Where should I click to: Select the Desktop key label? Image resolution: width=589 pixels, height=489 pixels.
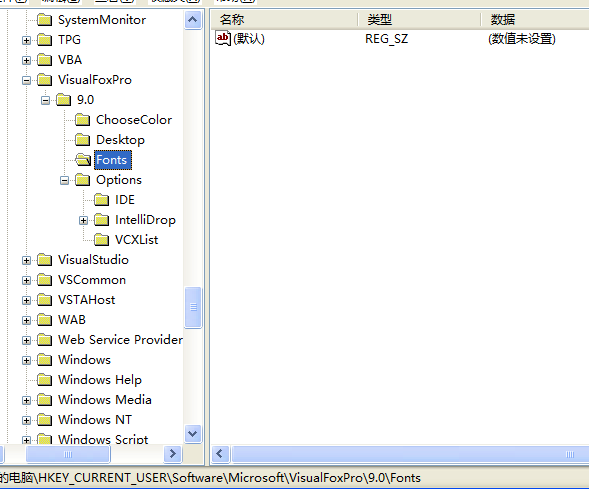pos(120,140)
